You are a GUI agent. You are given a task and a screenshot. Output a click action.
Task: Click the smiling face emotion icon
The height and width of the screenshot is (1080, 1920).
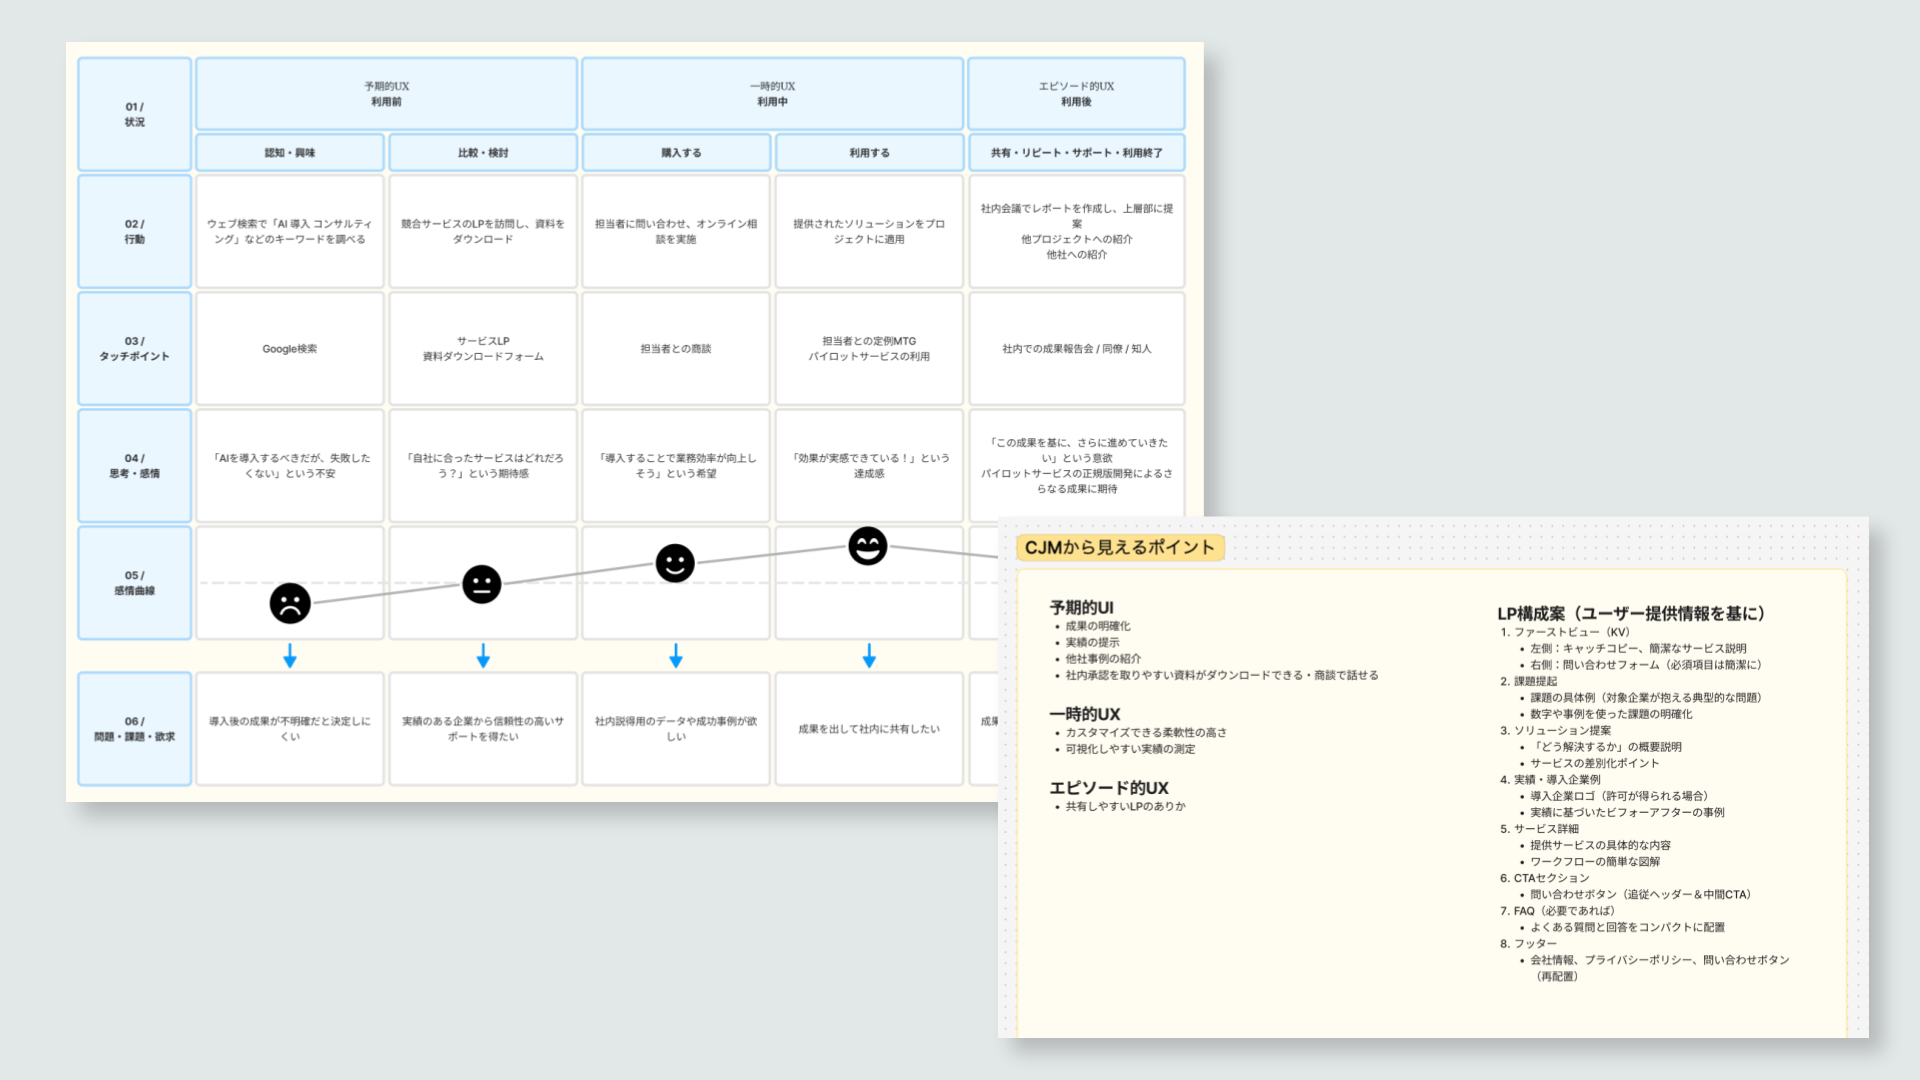675,563
